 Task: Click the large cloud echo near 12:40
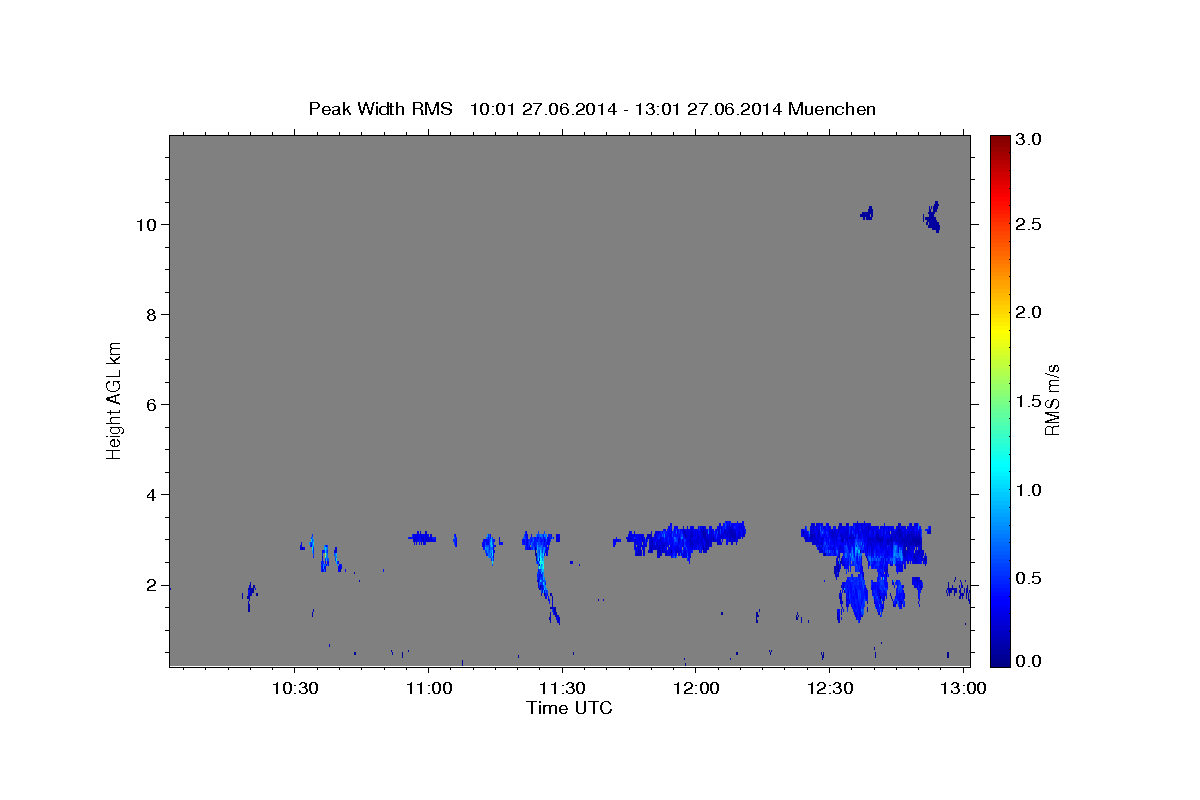click(x=865, y=560)
